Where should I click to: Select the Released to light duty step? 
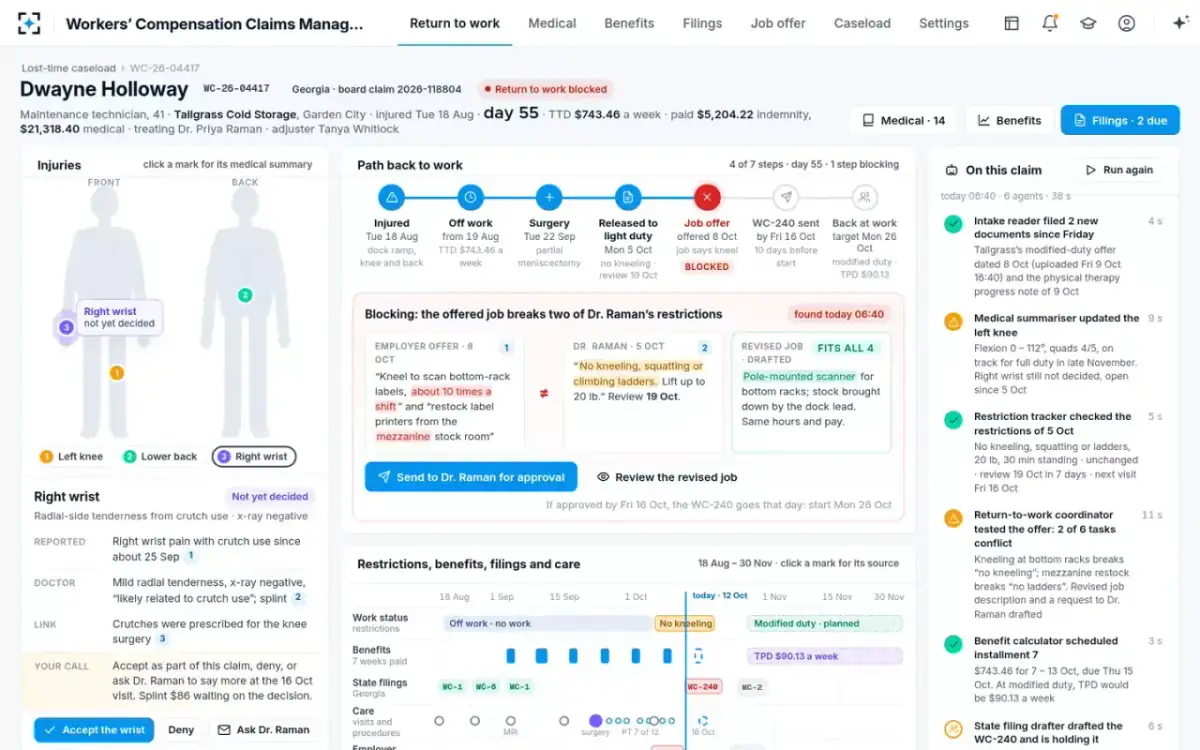(x=628, y=197)
